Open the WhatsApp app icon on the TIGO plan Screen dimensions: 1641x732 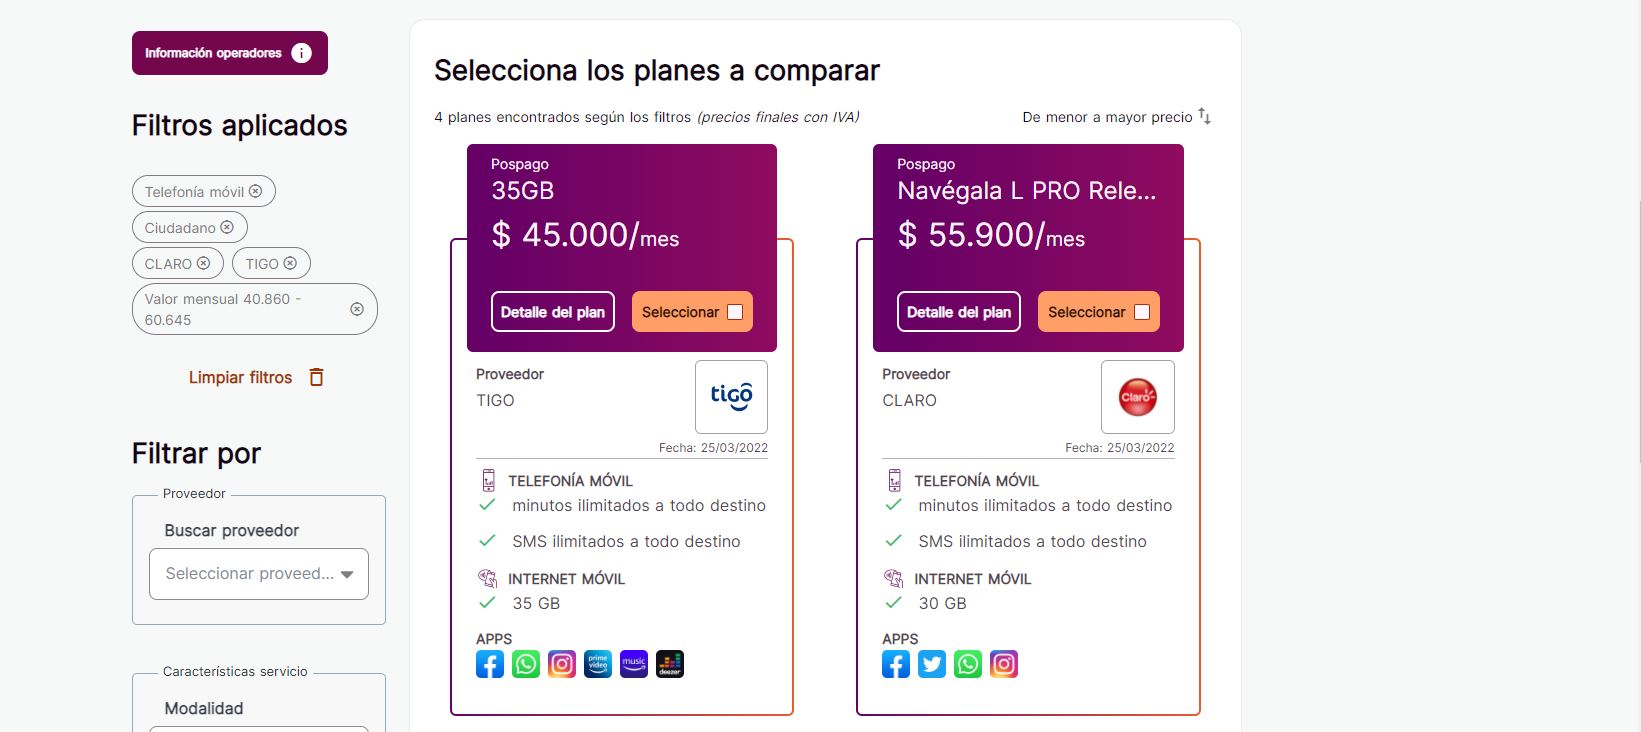click(x=526, y=663)
